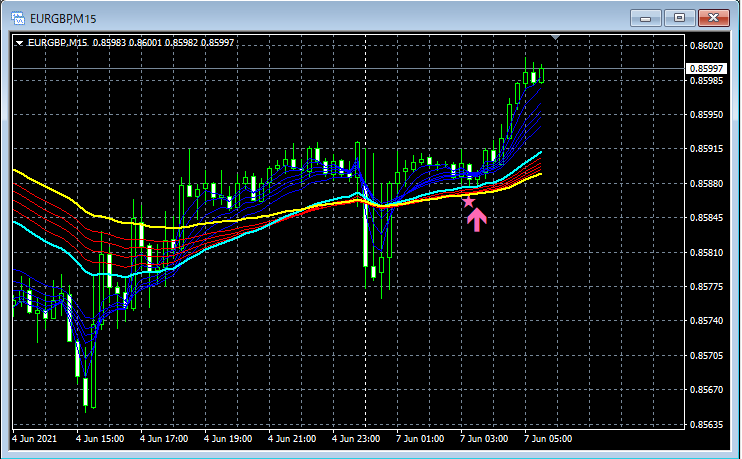This screenshot has height=459, width=742.
Task: Click the 0.85880 price scale label
Action: pos(706,183)
